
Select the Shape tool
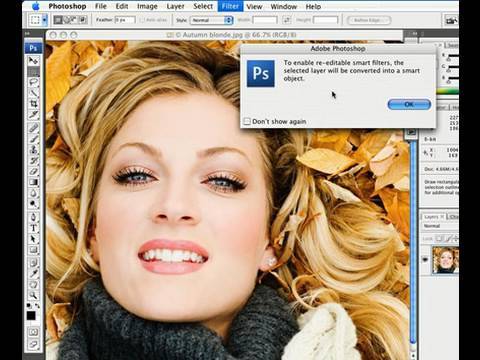point(33,250)
